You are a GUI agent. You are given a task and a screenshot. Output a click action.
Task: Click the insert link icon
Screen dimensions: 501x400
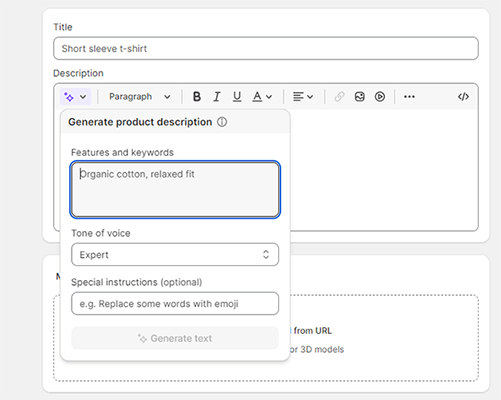tap(339, 97)
